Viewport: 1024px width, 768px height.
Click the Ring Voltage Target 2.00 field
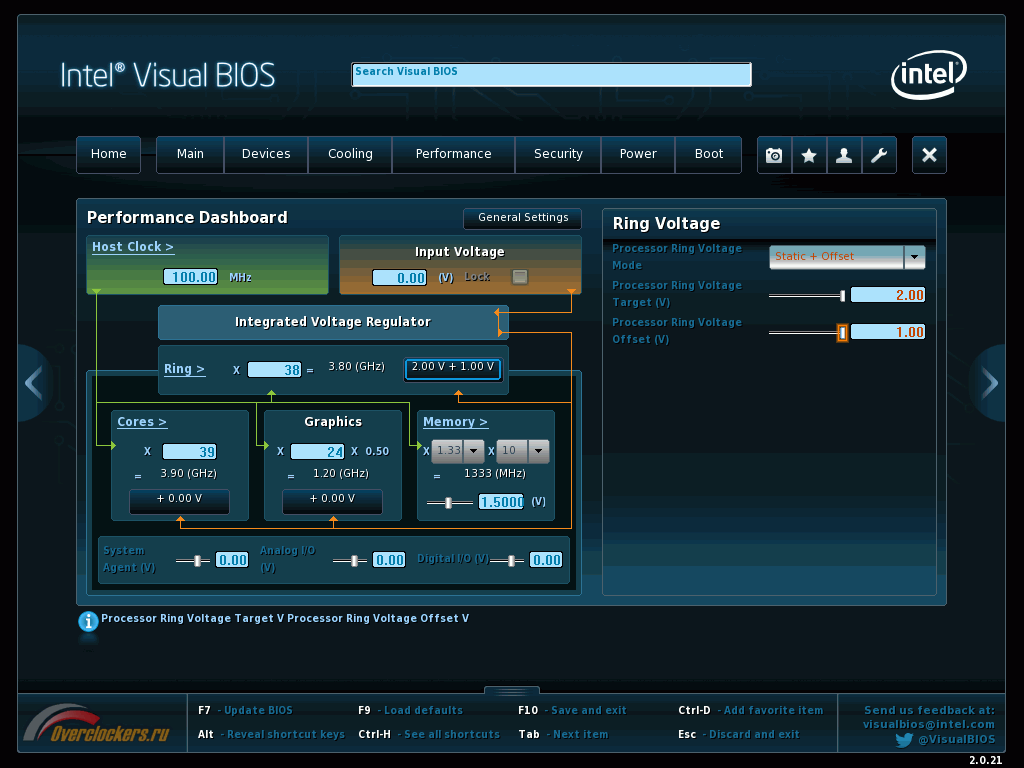[888, 295]
